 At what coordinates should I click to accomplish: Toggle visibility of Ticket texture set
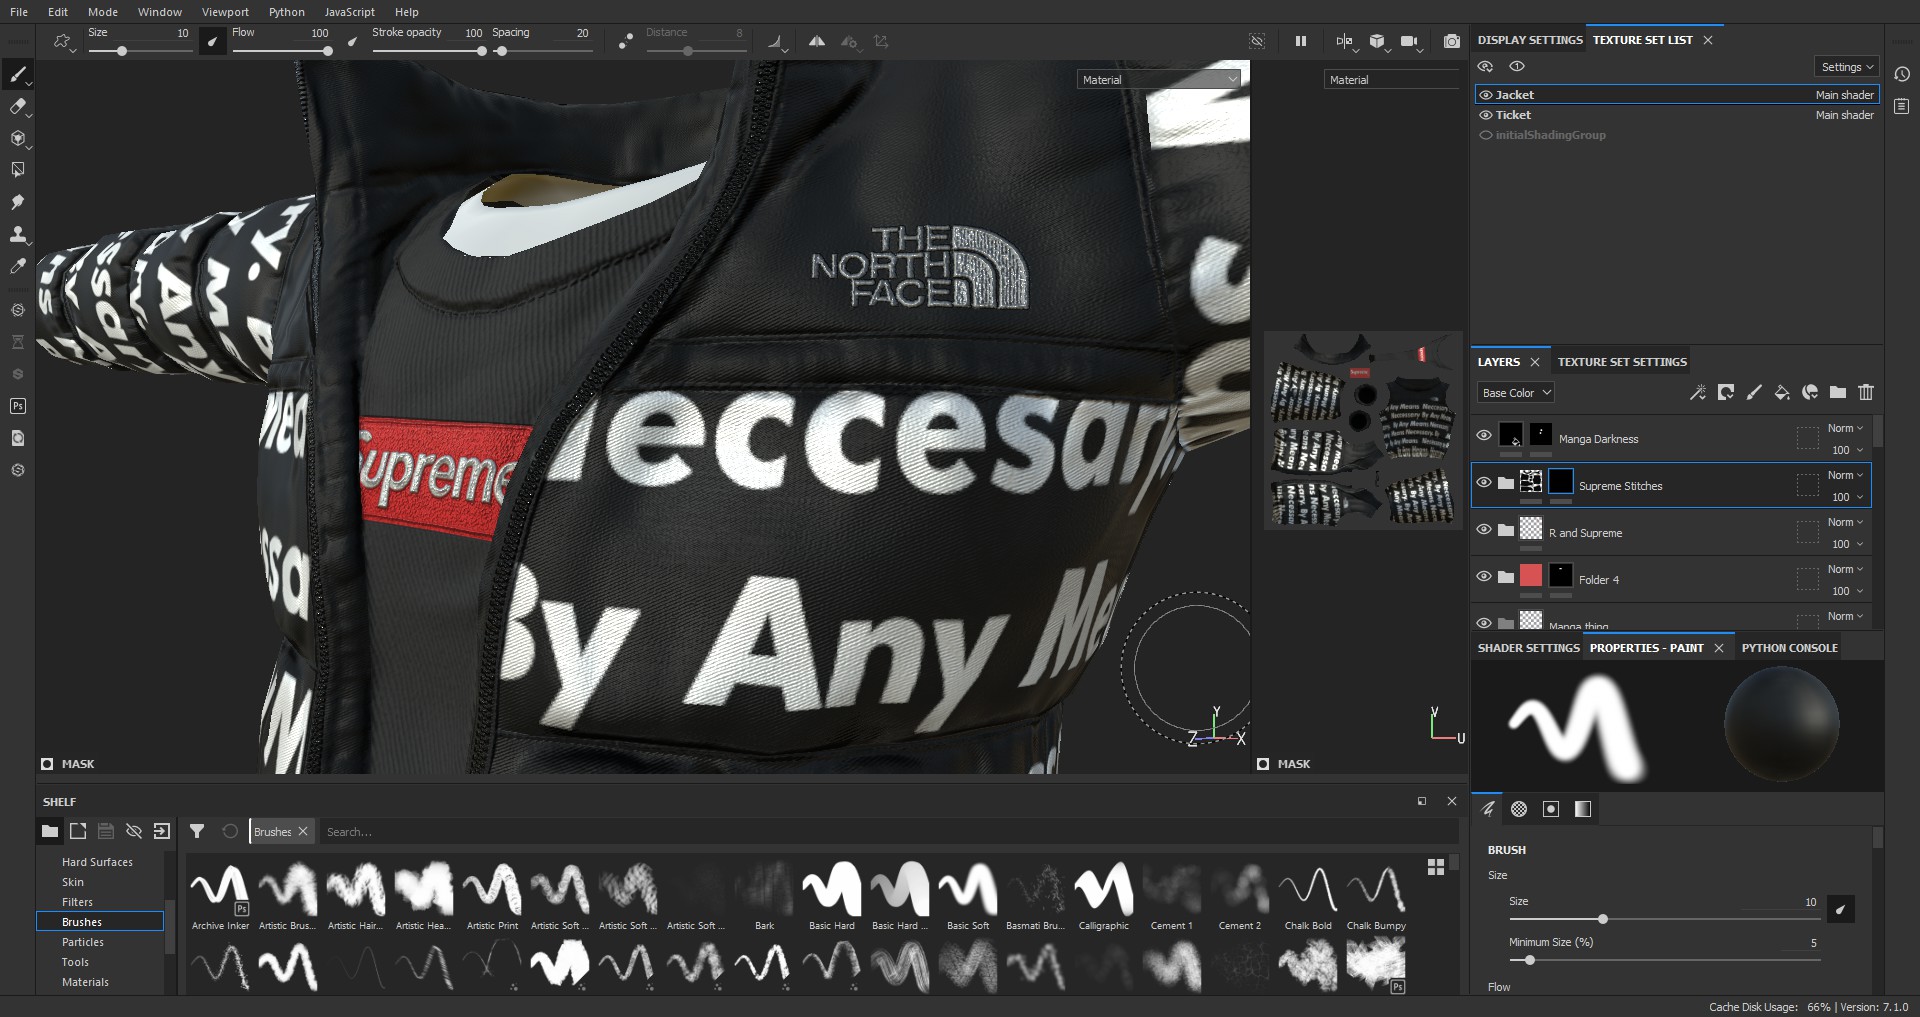point(1486,115)
